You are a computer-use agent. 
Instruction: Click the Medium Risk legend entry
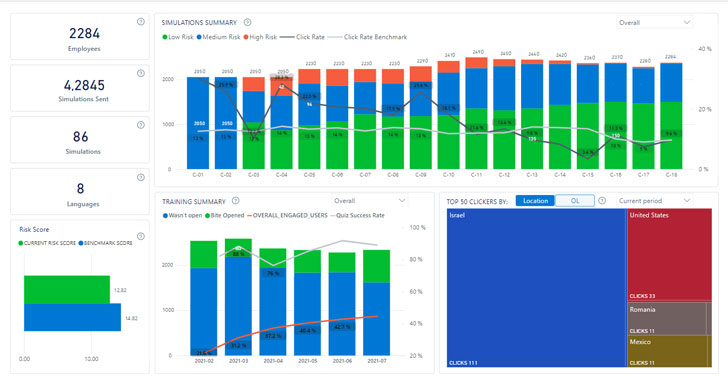[218, 37]
